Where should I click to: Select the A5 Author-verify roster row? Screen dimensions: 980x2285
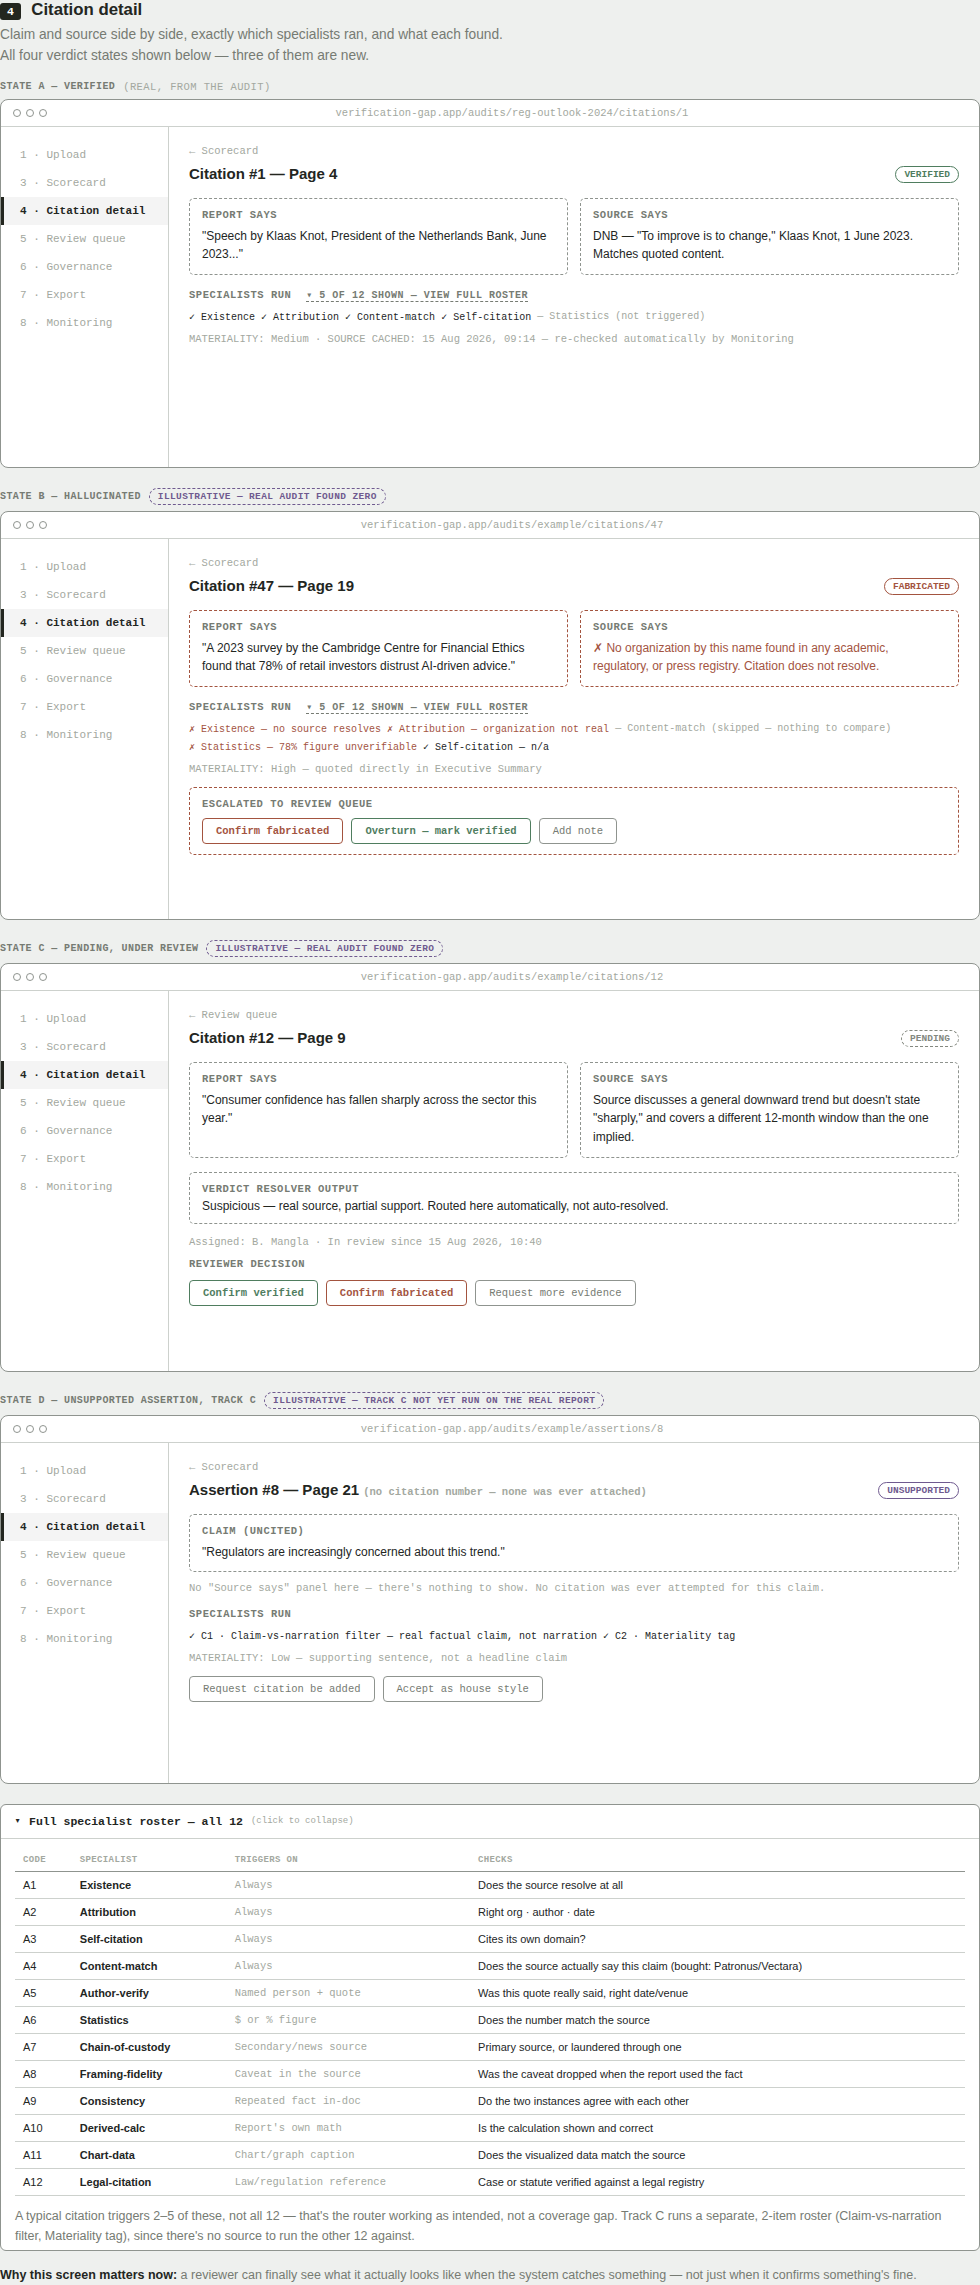click(x=490, y=1993)
